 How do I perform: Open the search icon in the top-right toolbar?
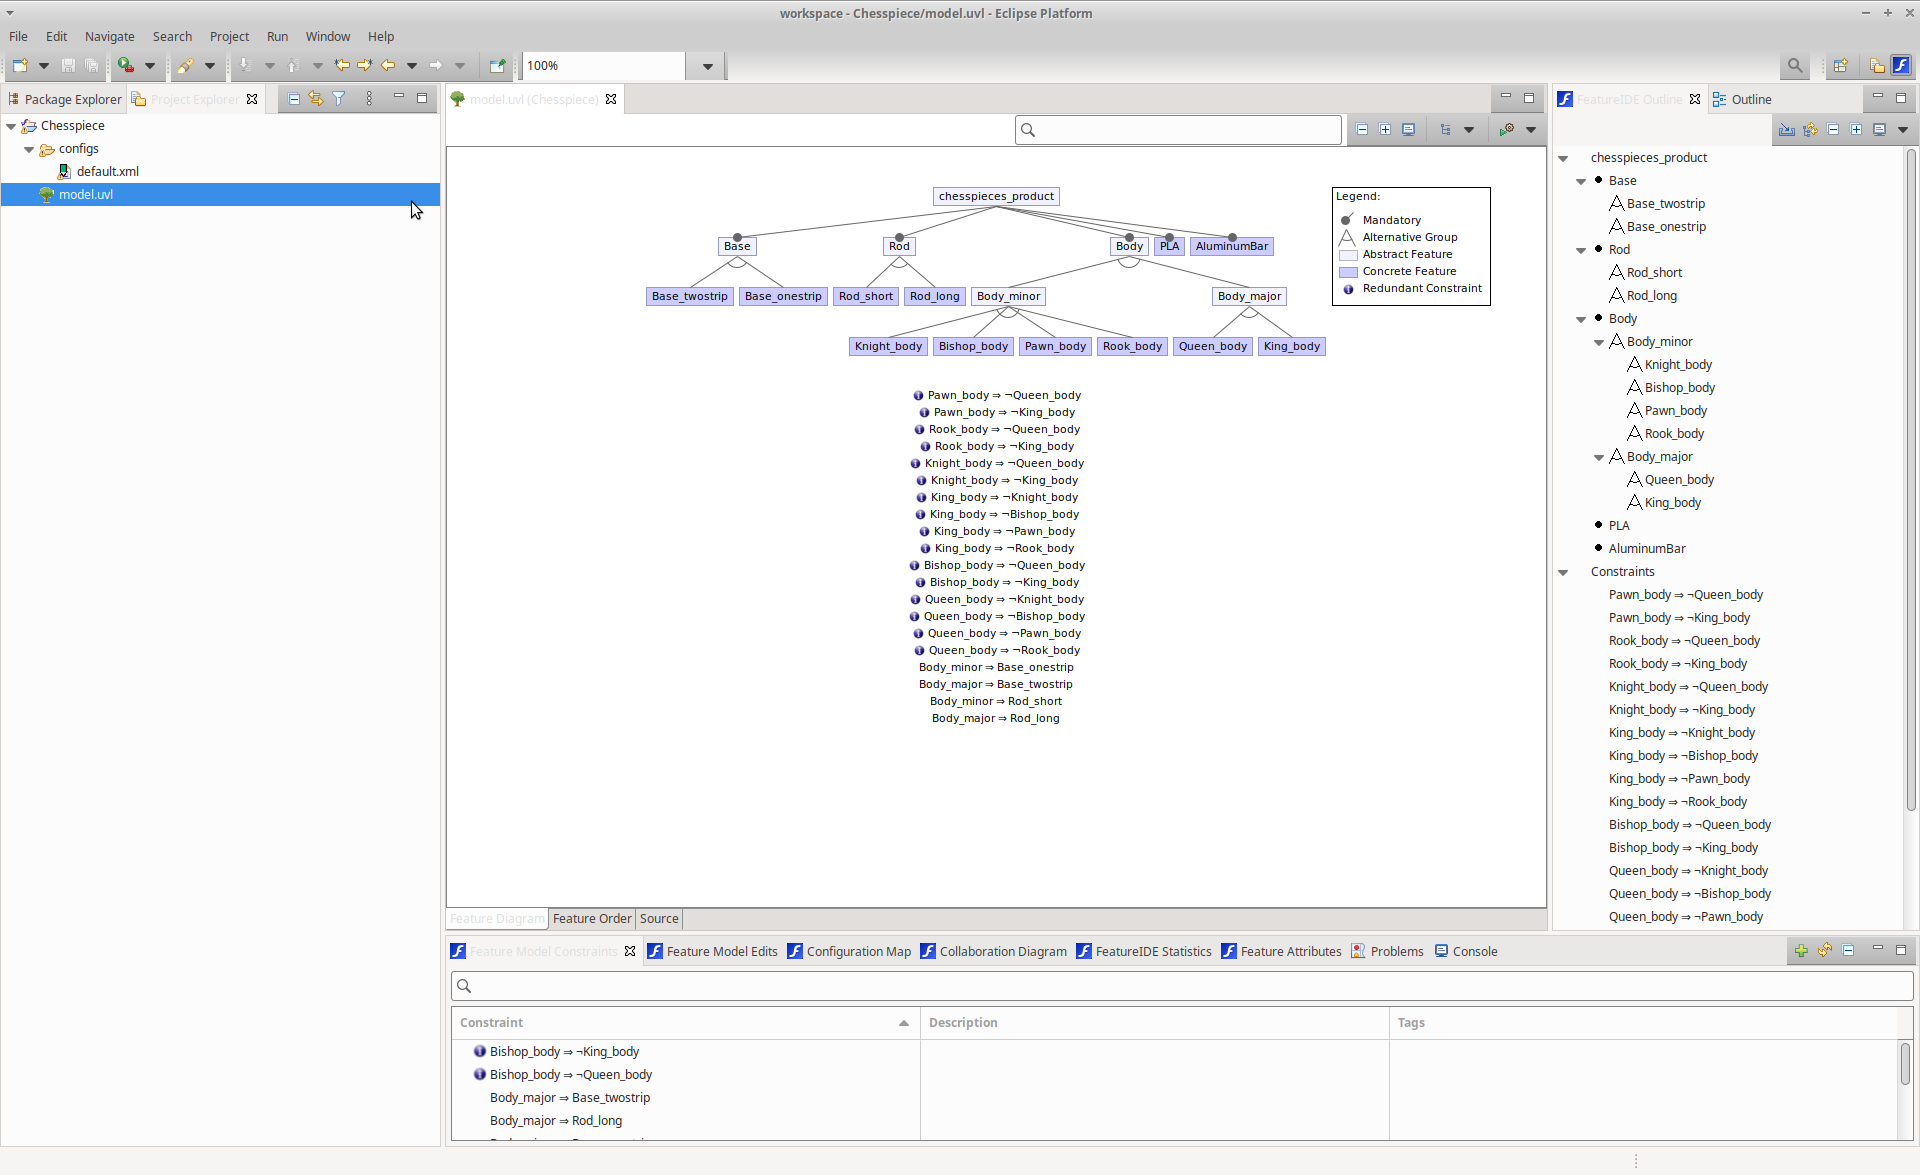tap(1795, 65)
